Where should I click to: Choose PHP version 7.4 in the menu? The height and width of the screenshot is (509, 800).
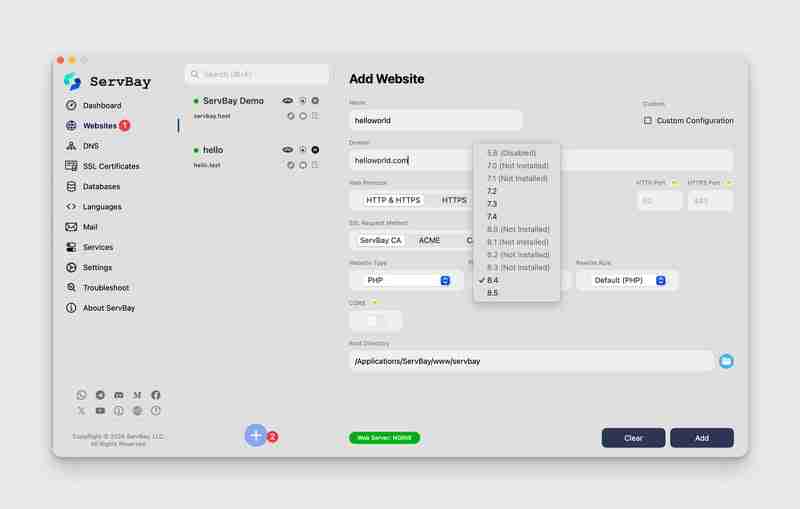point(492,216)
